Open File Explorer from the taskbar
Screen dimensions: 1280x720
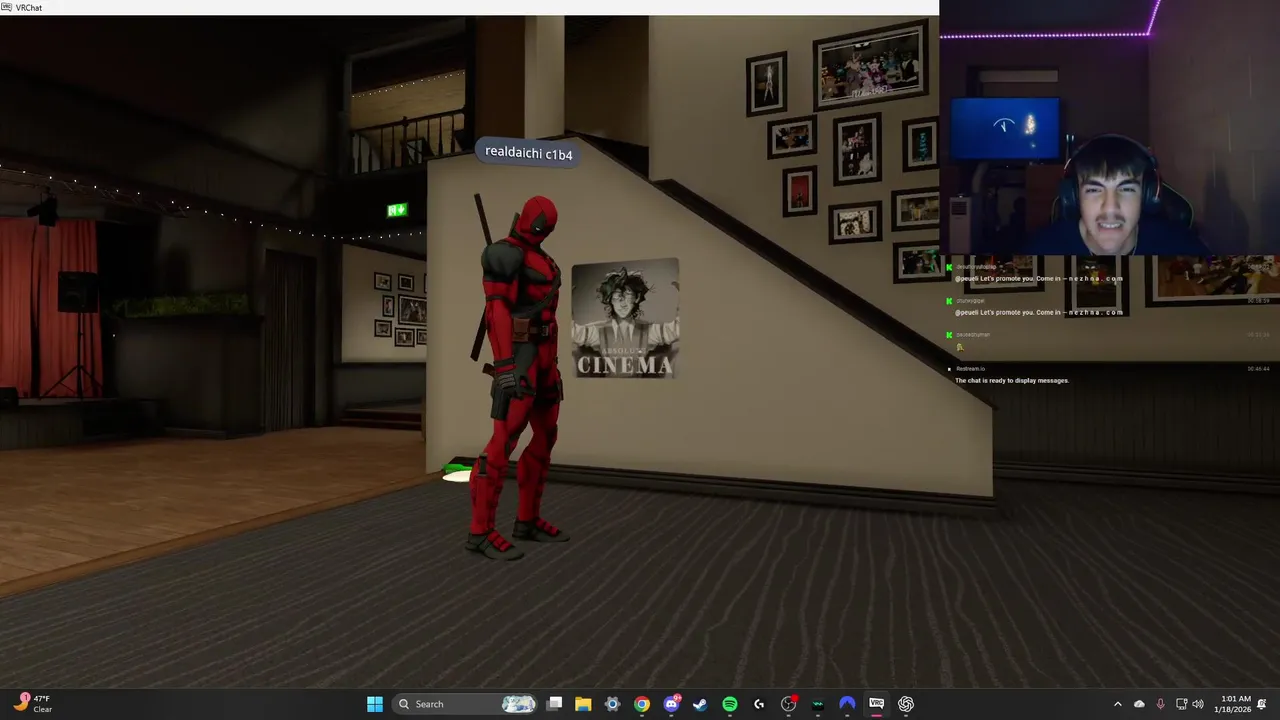point(583,704)
